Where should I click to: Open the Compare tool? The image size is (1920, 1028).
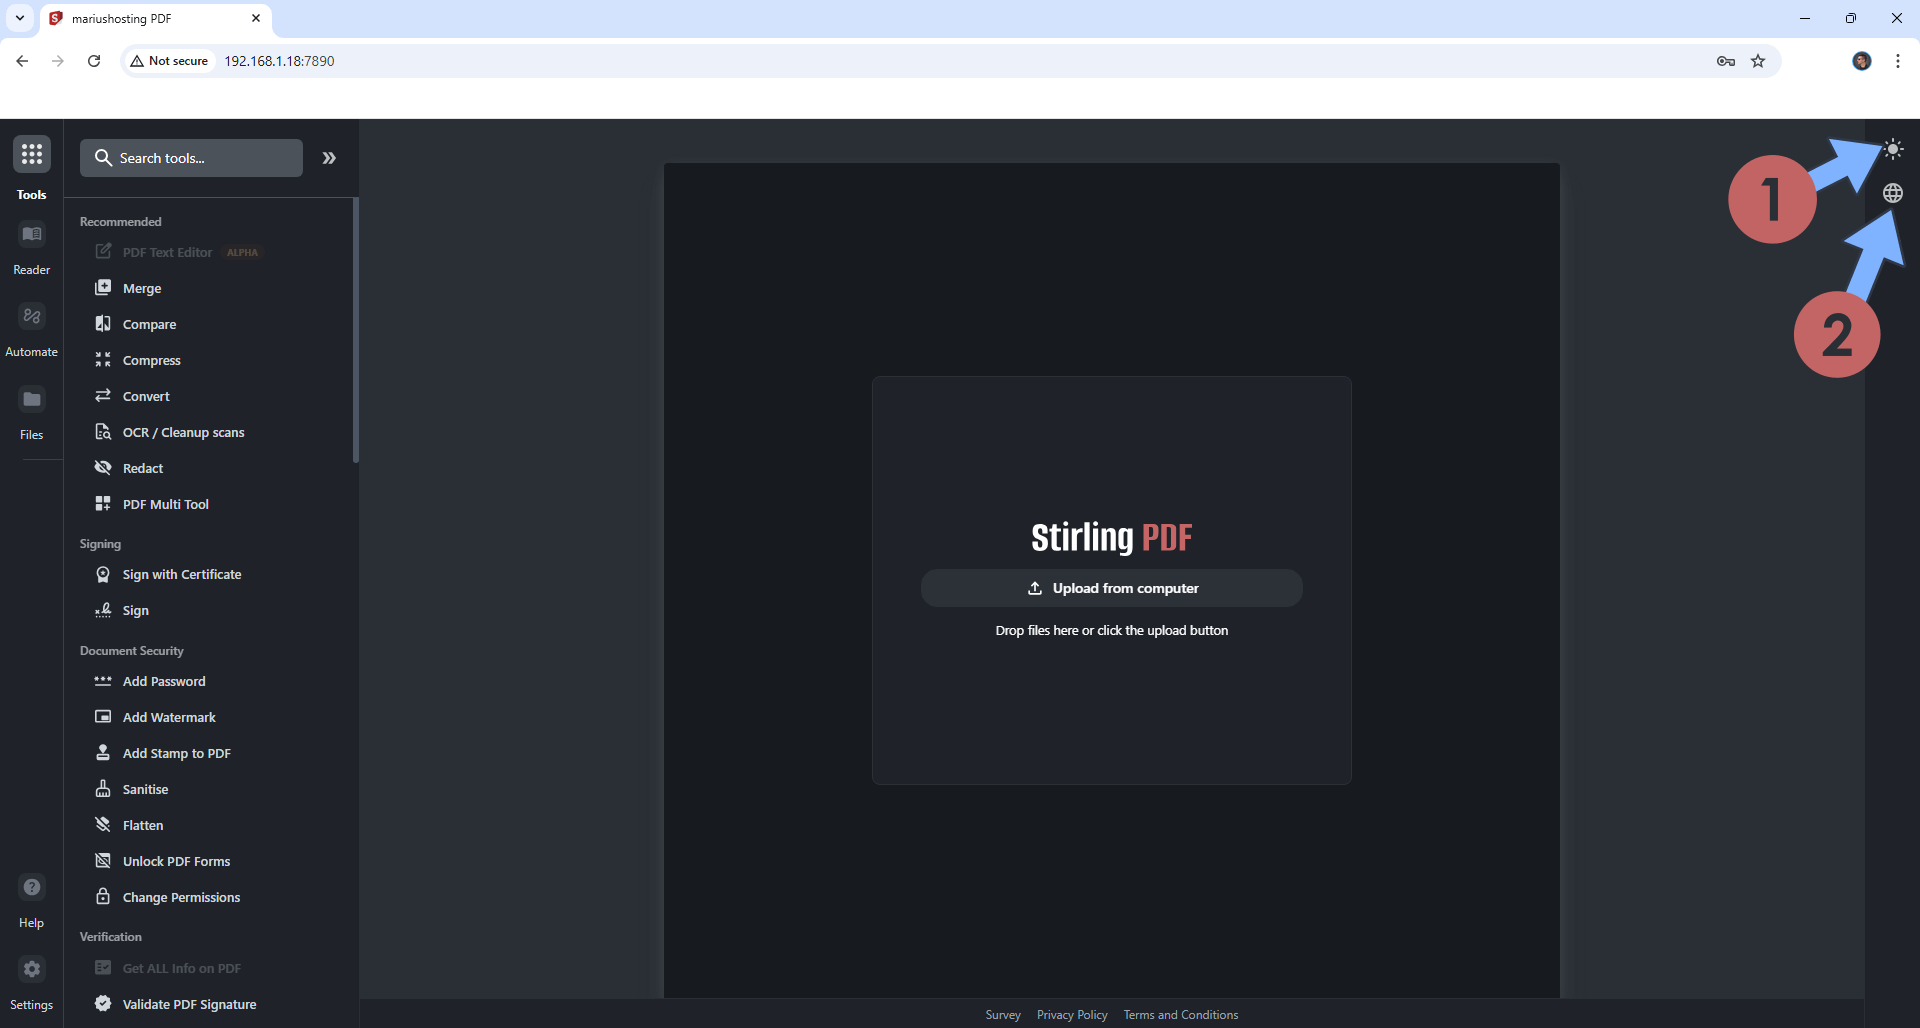pyautogui.click(x=148, y=324)
